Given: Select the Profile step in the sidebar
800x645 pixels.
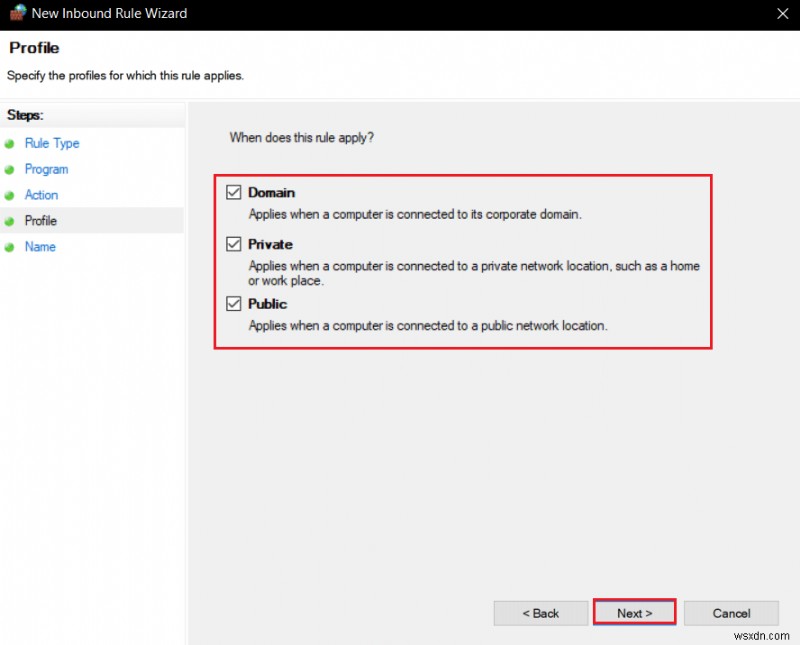Looking at the screenshot, I should click(x=41, y=221).
